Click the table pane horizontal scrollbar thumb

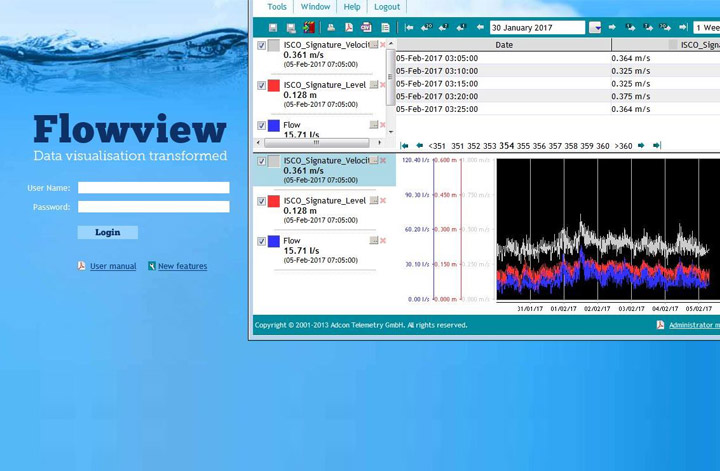pyautogui.click(x=316, y=143)
